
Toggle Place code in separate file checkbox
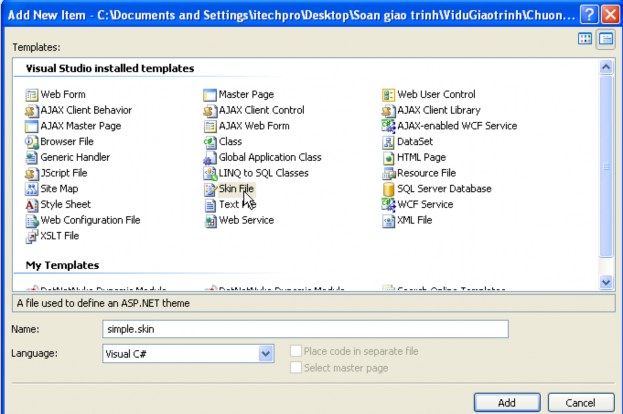pos(295,352)
